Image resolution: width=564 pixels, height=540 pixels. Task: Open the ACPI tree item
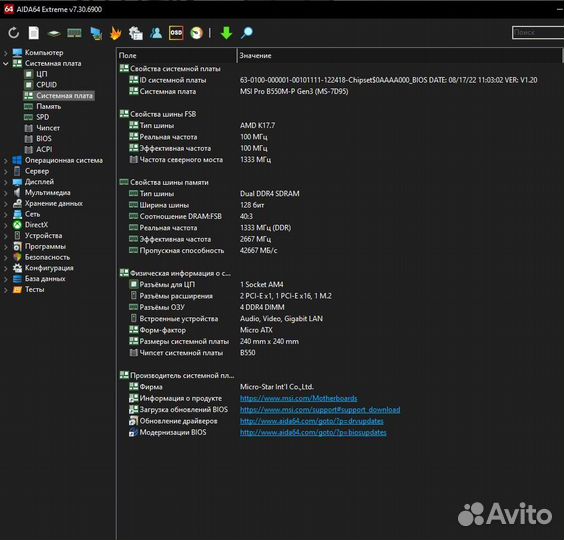[x=44, y=149]
